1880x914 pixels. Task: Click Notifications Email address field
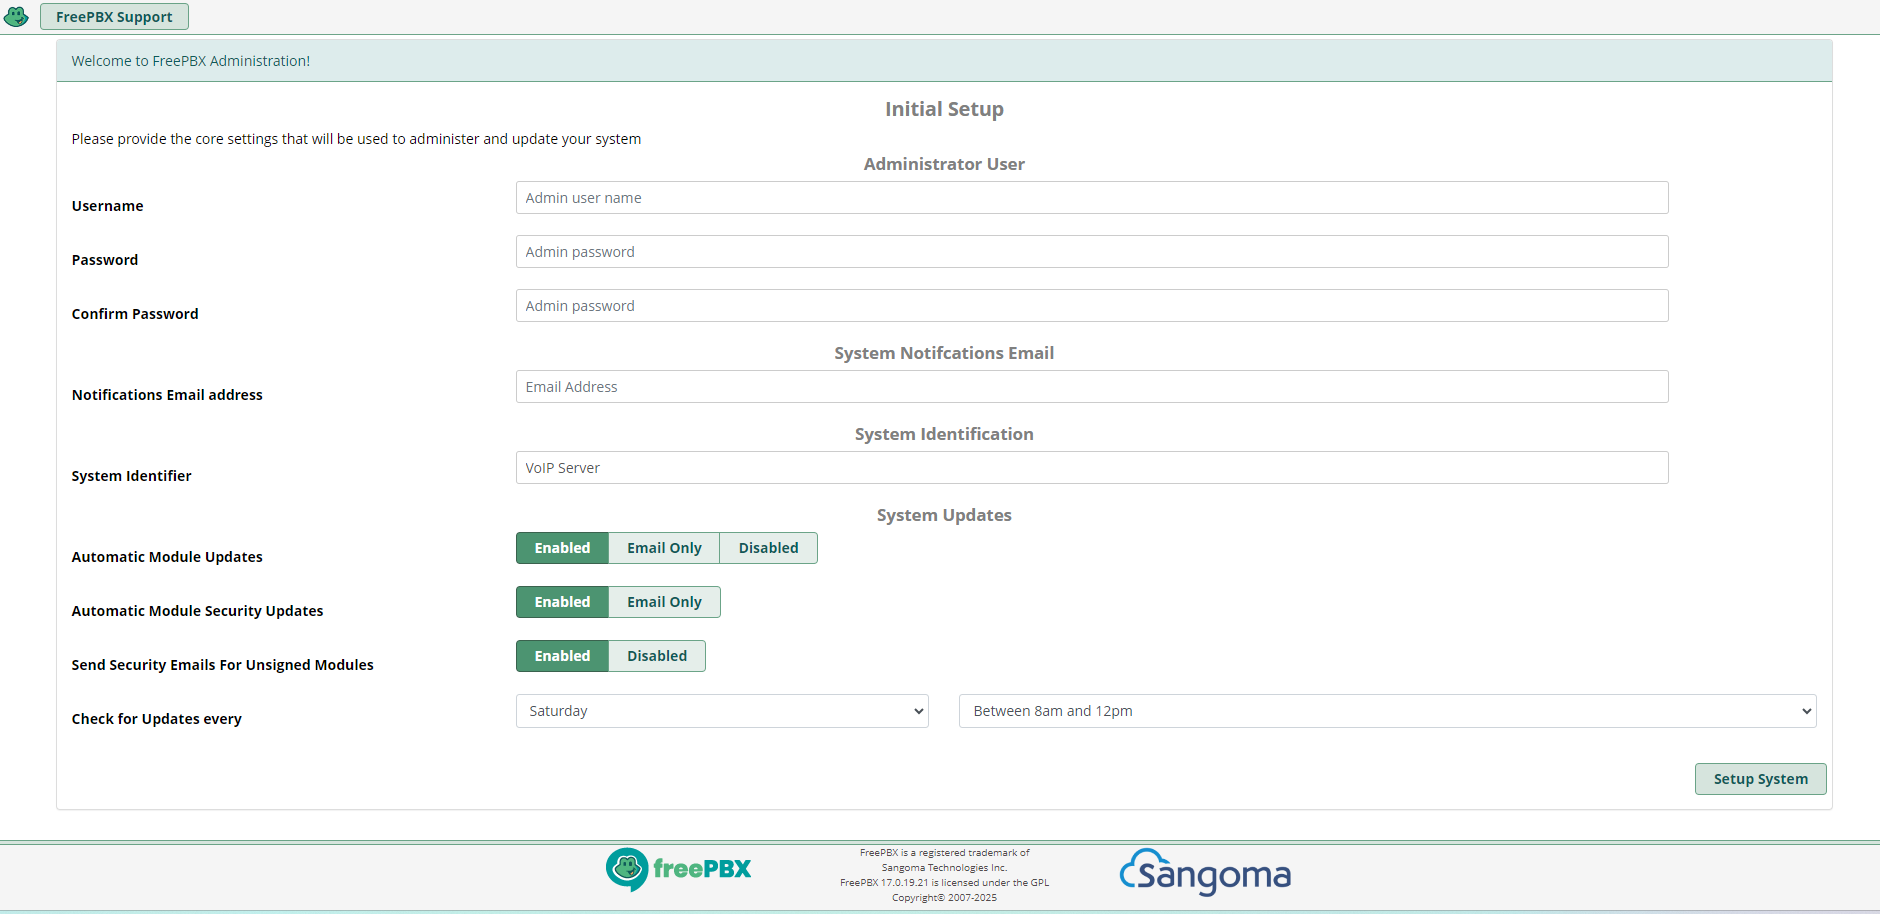click(1092, 387)
